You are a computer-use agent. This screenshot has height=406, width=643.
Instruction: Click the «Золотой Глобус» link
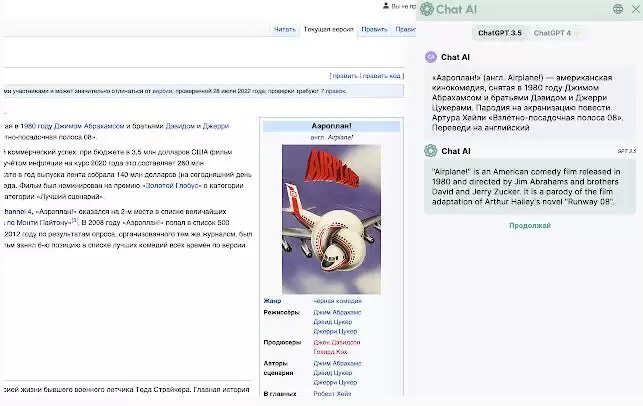point(172,185)
